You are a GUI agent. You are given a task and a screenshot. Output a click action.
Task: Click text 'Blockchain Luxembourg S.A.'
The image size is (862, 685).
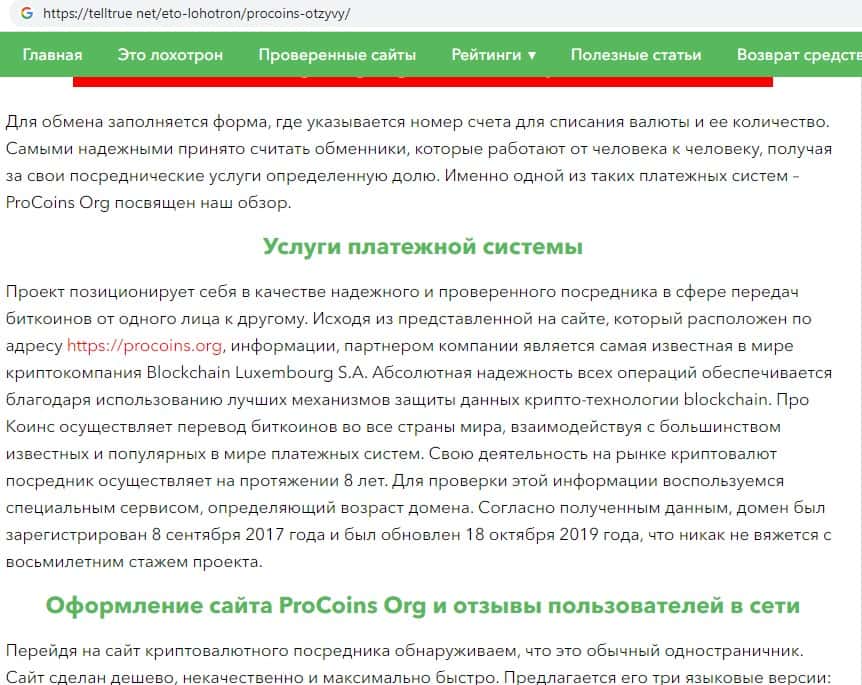(257, 373)
